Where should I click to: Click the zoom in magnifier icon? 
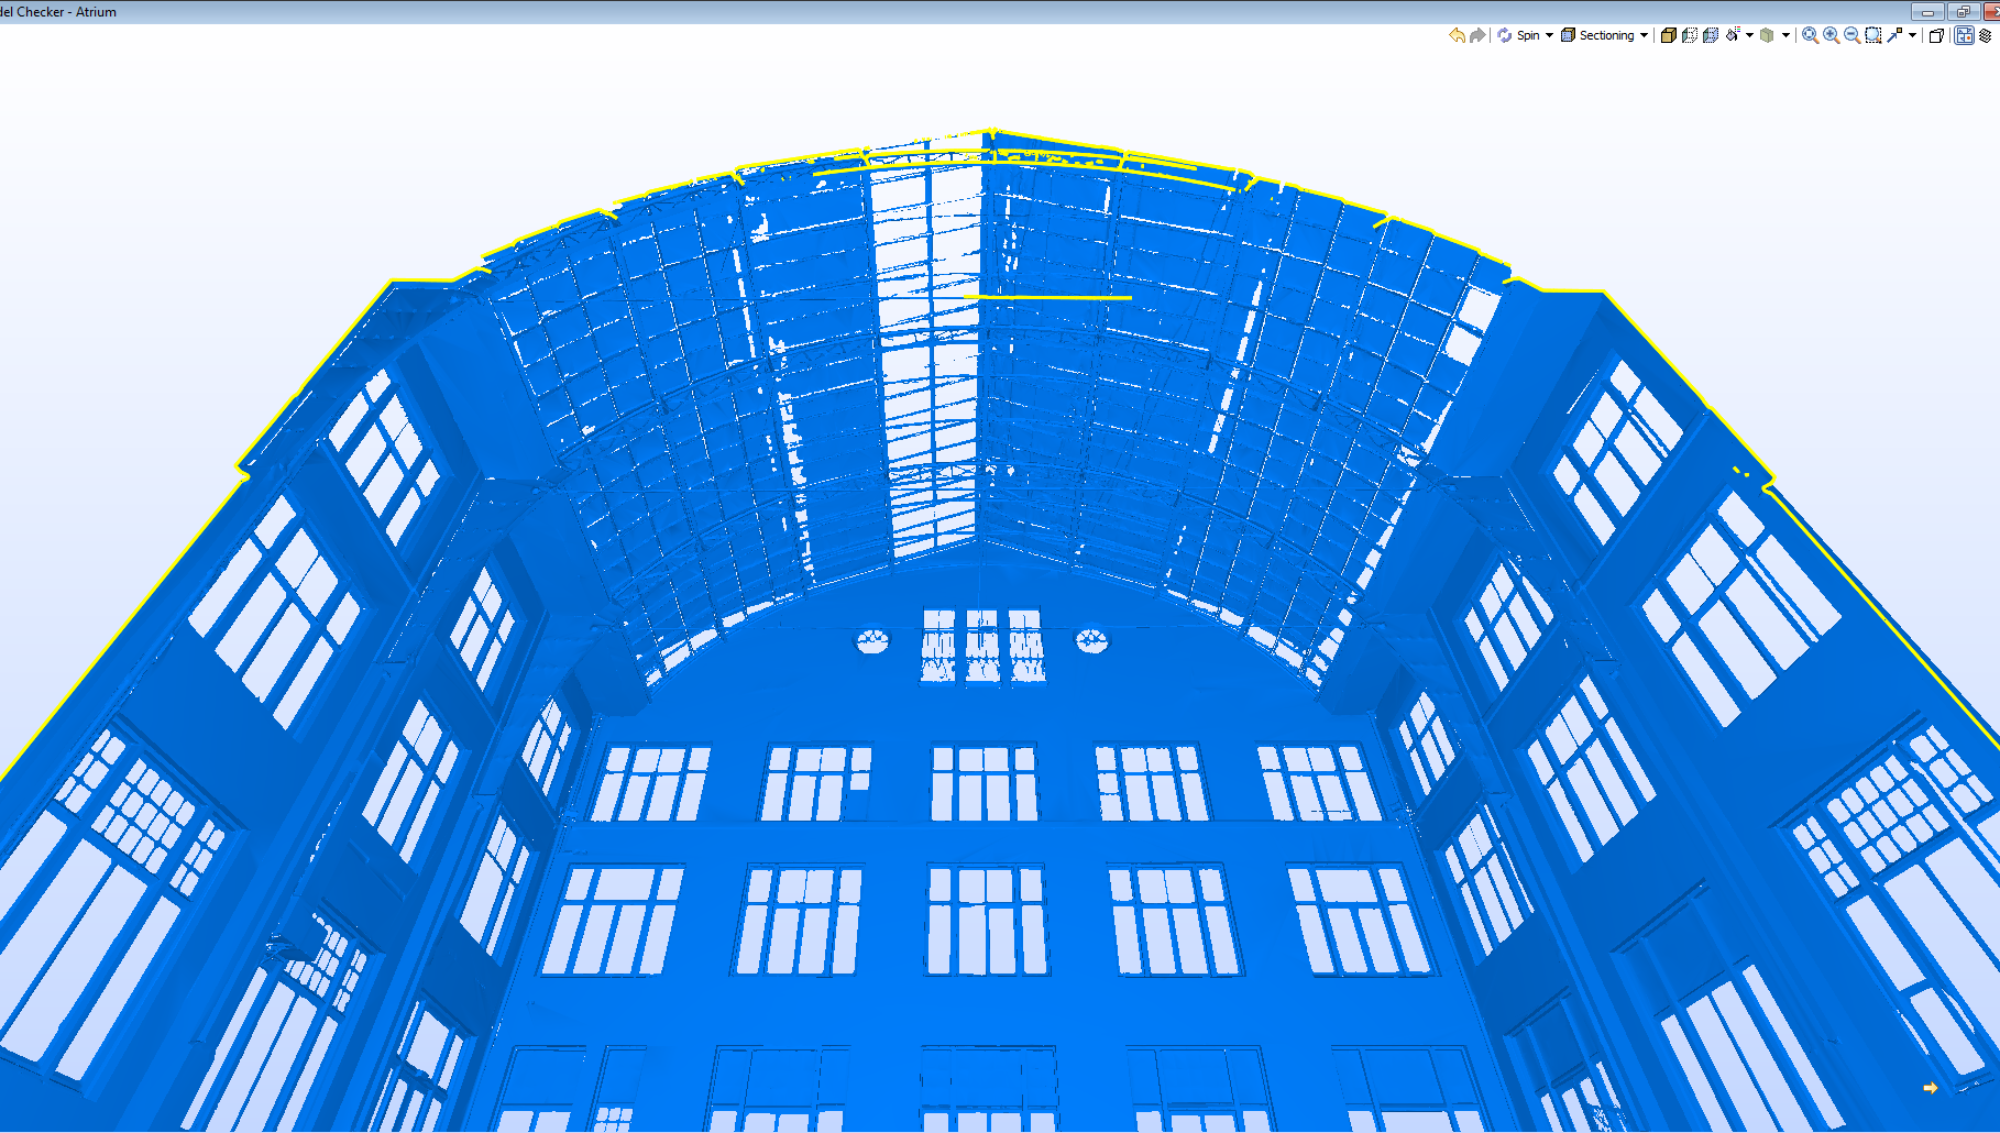(1831, 35)
